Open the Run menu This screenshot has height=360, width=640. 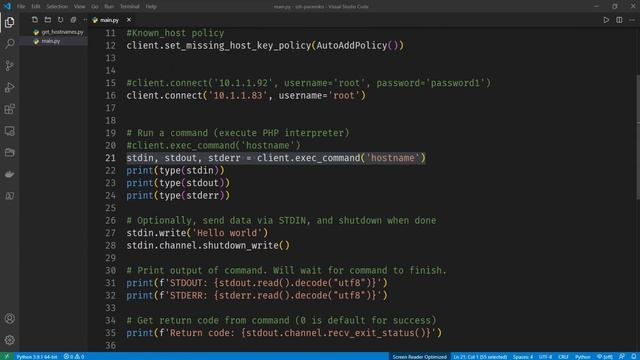click(109, 7)
